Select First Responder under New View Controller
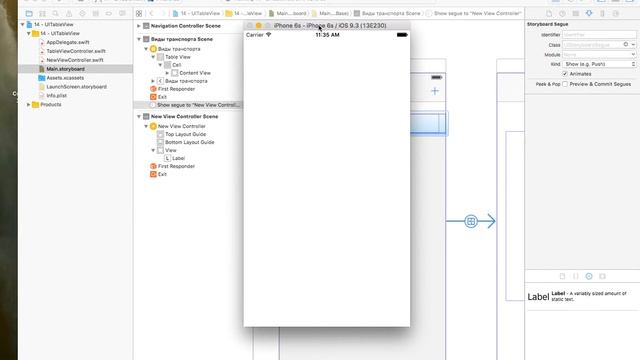The image size is (640, 360). click(x=176, y=166)
